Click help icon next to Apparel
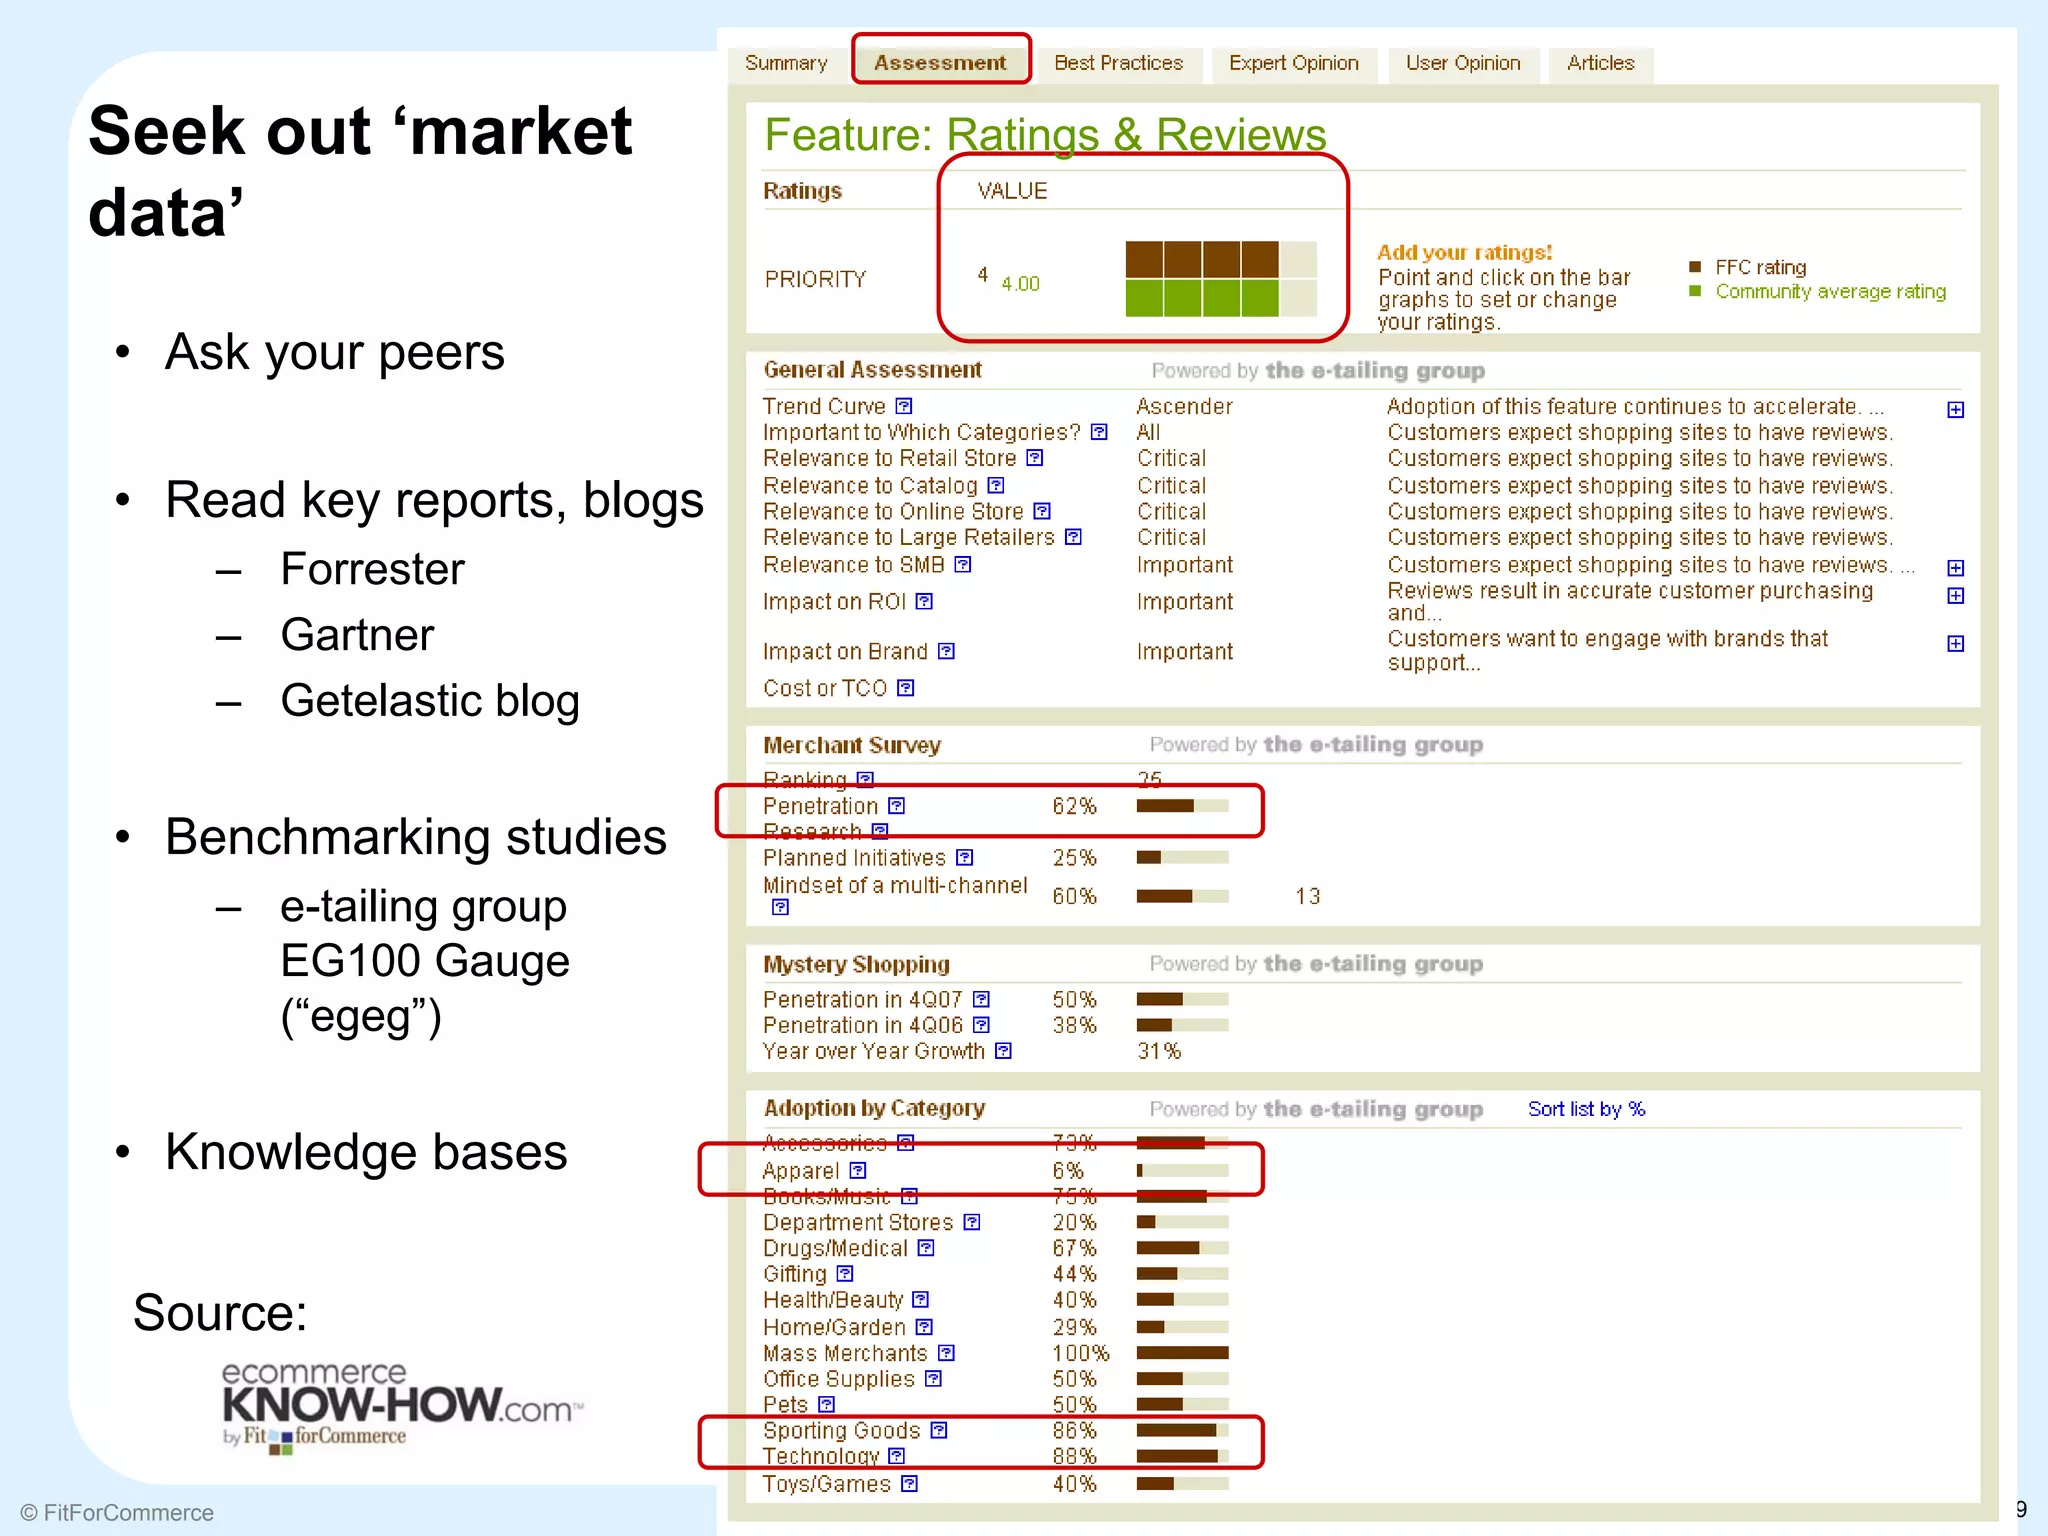2048x1536 pixels. (x=858, y=1170)
